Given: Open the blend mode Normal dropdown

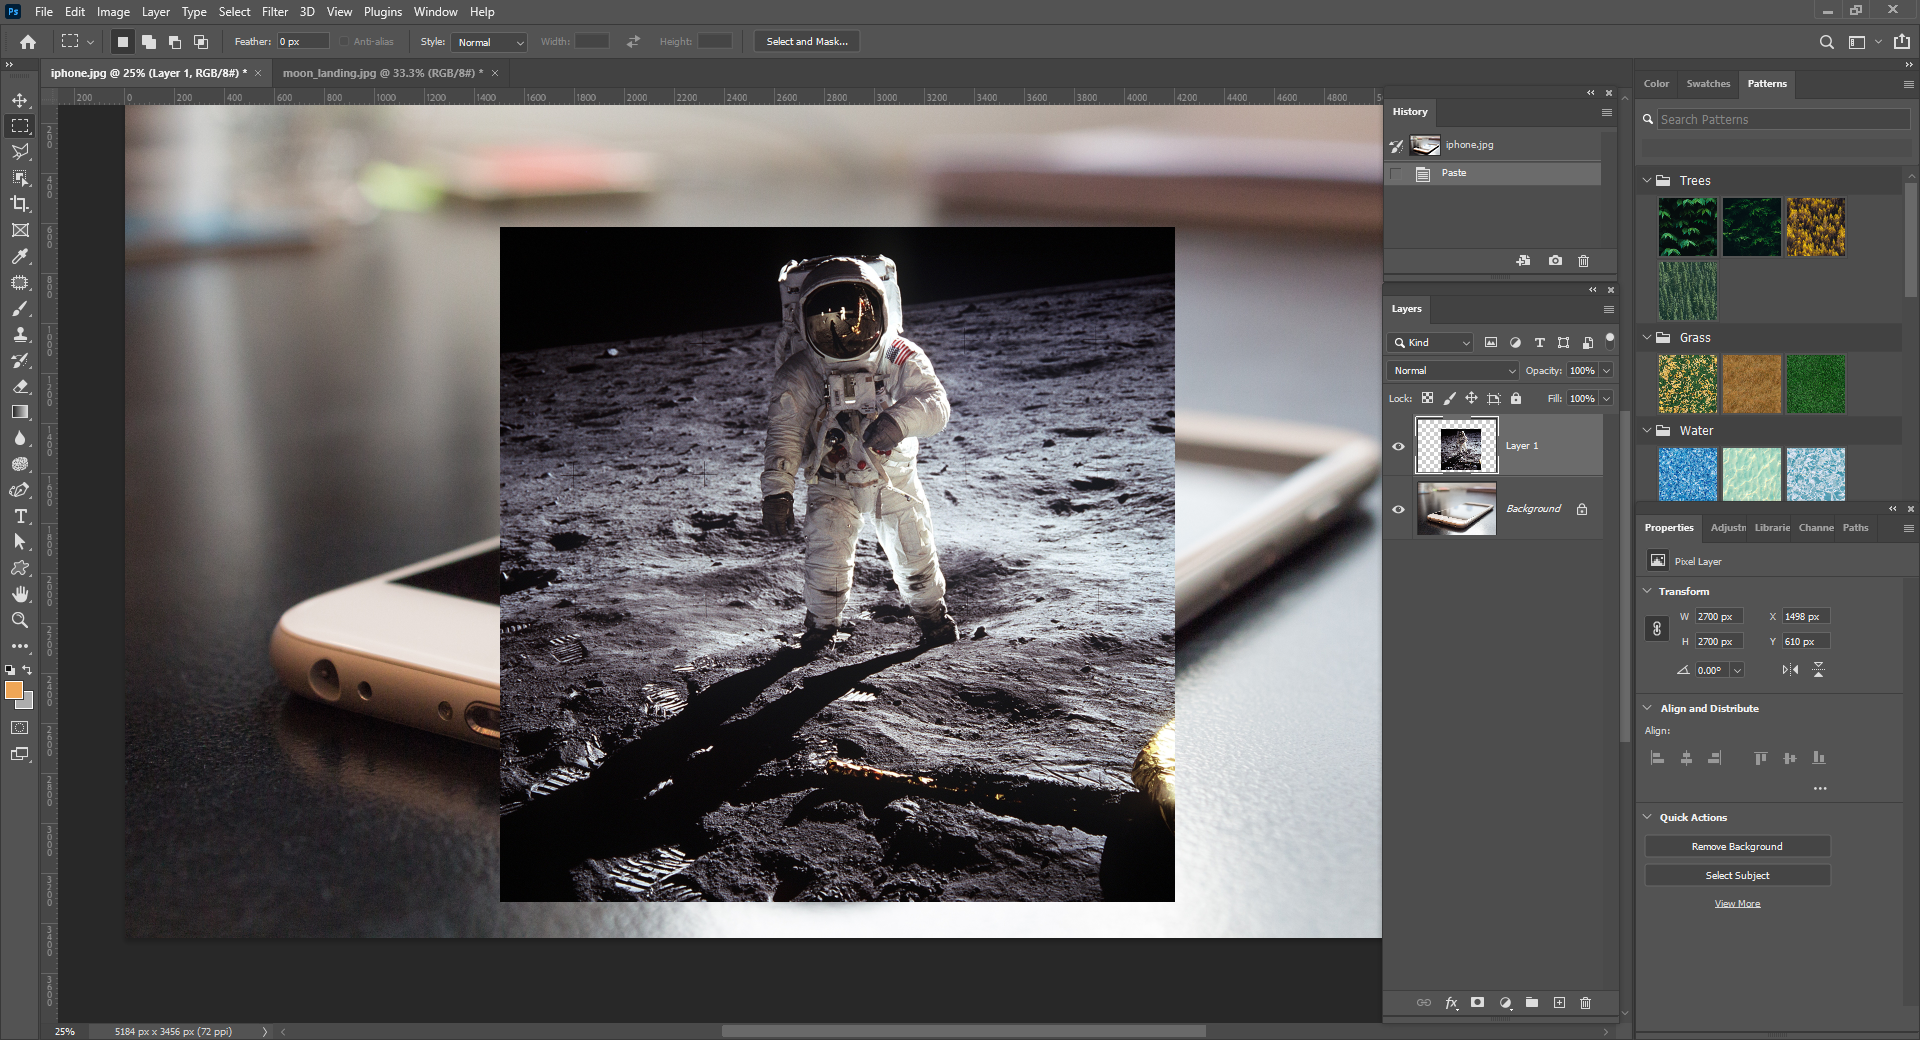Looking at the screenshot, I should pyautogui.click(x=1453, y=370).
